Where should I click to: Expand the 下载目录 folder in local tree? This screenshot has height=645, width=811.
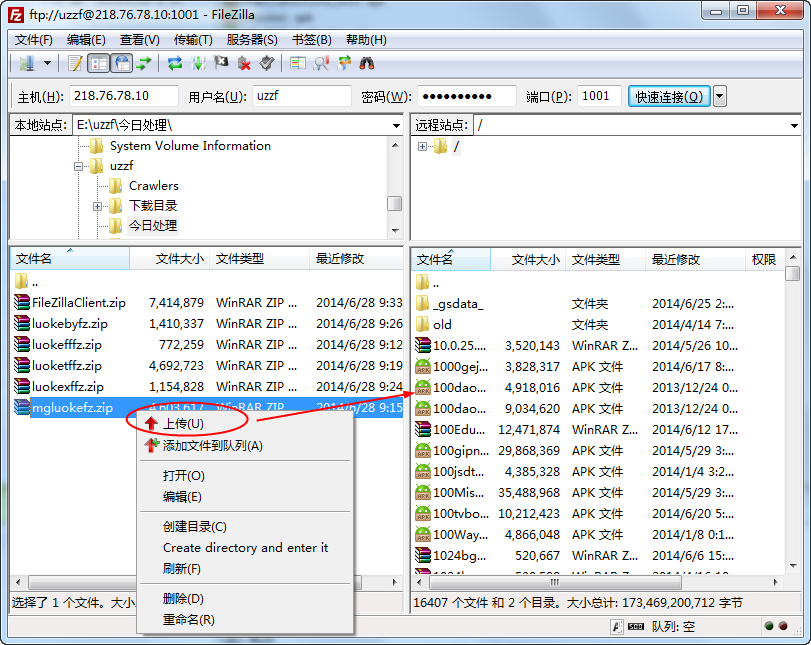[98, 206]
